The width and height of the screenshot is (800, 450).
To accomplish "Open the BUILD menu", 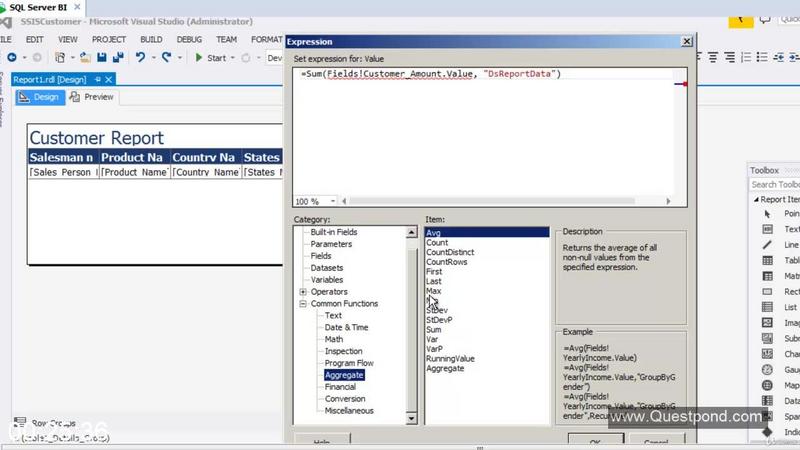I will [151, 39].
